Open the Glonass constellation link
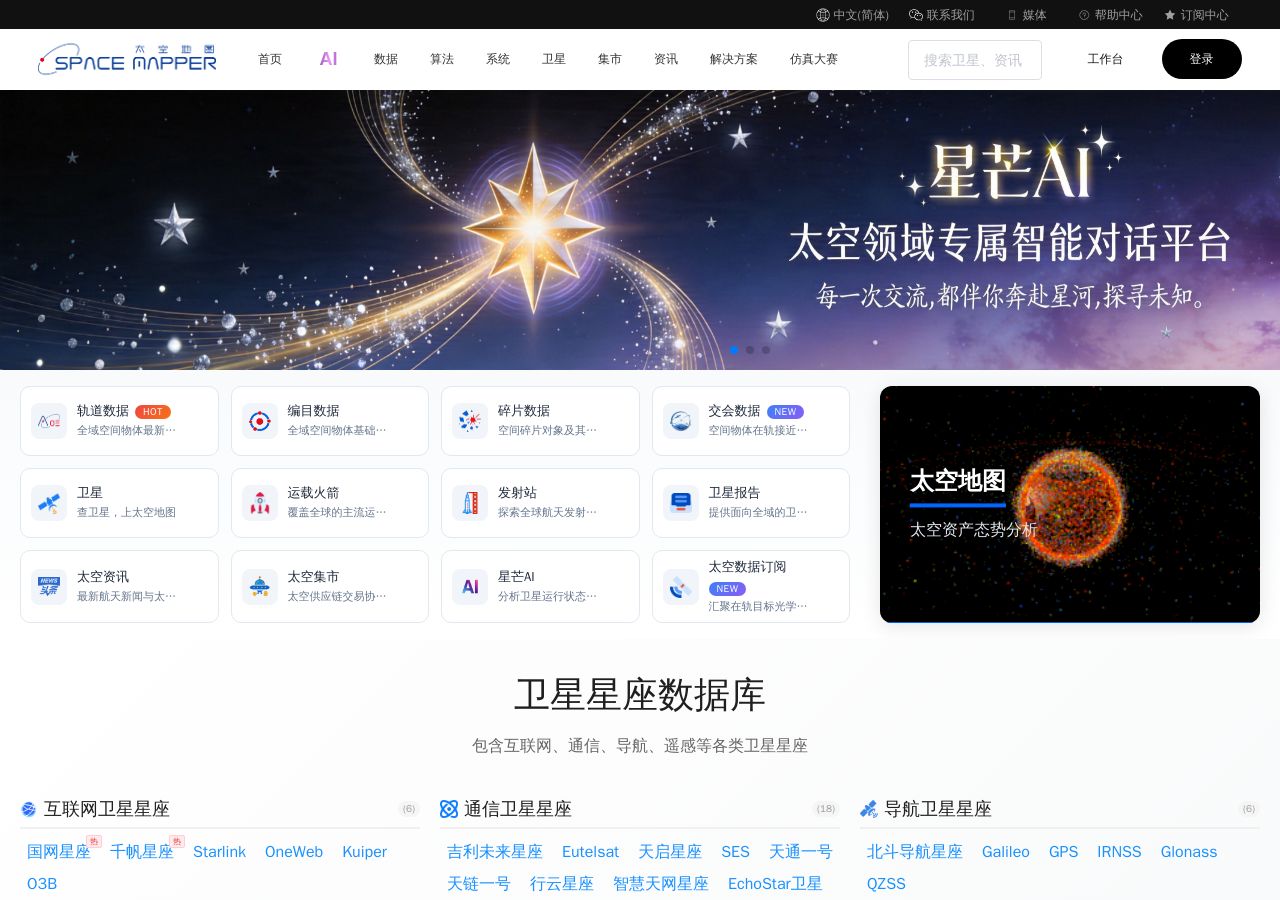 tap(1189, 852)
